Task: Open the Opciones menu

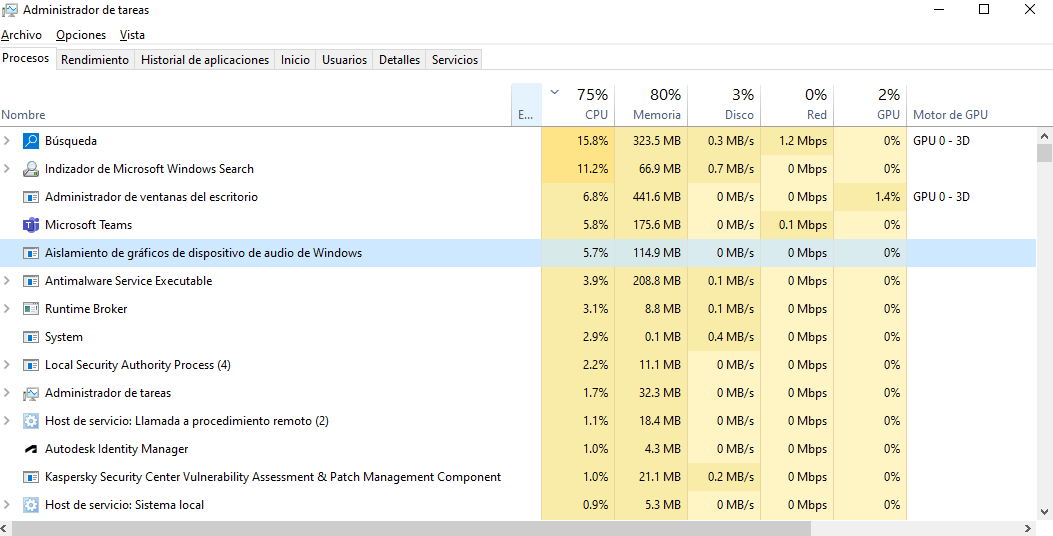Action: pyautogui.click(x=81, y=35)
